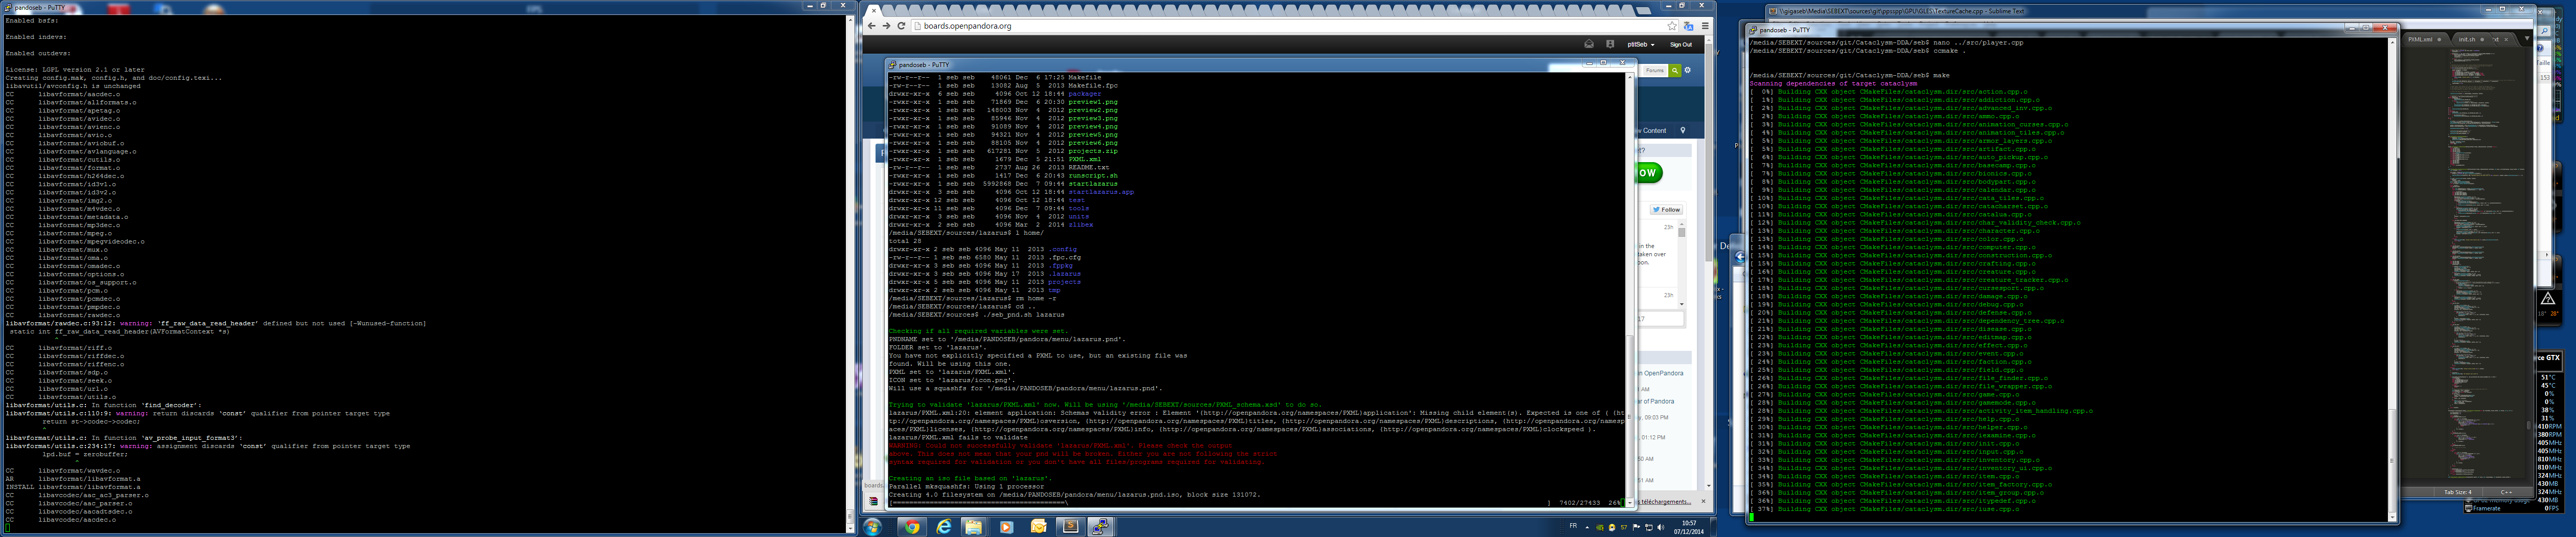The image size is (2576, 537).
Task: Open forum messages inbox envelope icon
Action: [1589, 44]
